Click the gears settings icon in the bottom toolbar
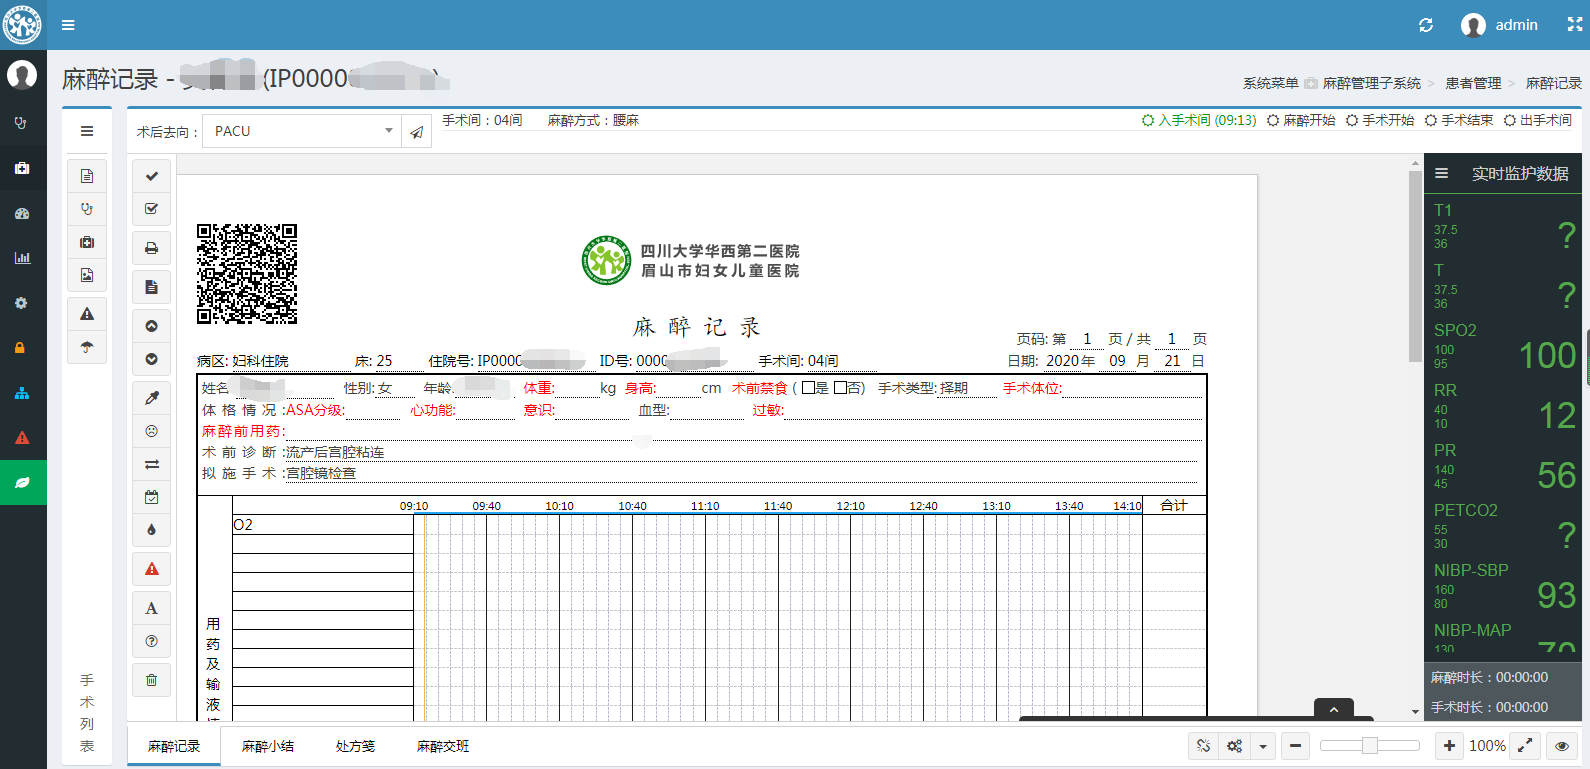This screenshot has width=1590, height=769. (x=1235, y=746)
